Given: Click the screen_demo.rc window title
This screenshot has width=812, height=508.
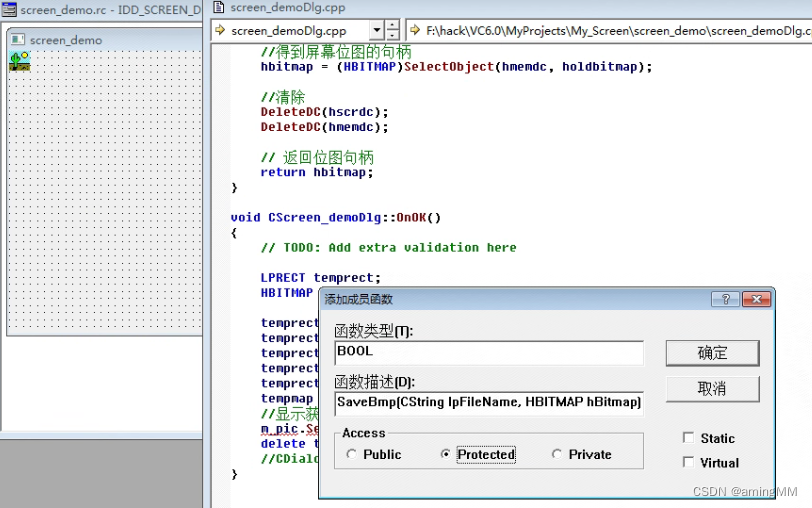Looking at the screenshot, I should click(110, 10).
